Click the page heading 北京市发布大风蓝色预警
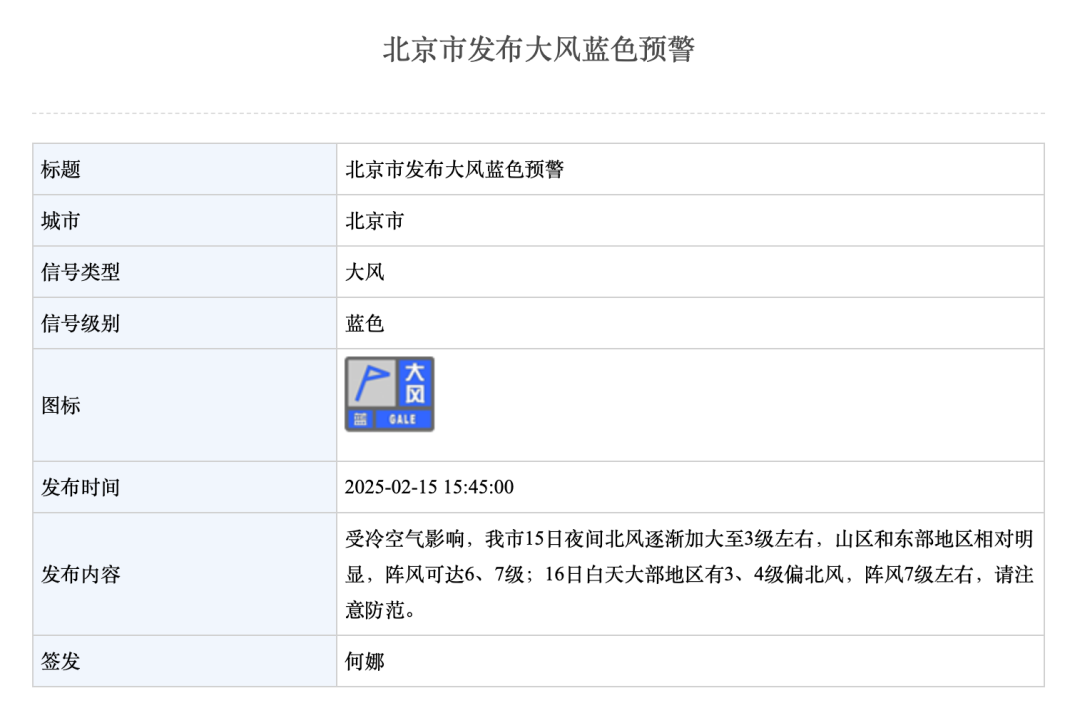The image size is (1080, 713). tap(538, 50)
